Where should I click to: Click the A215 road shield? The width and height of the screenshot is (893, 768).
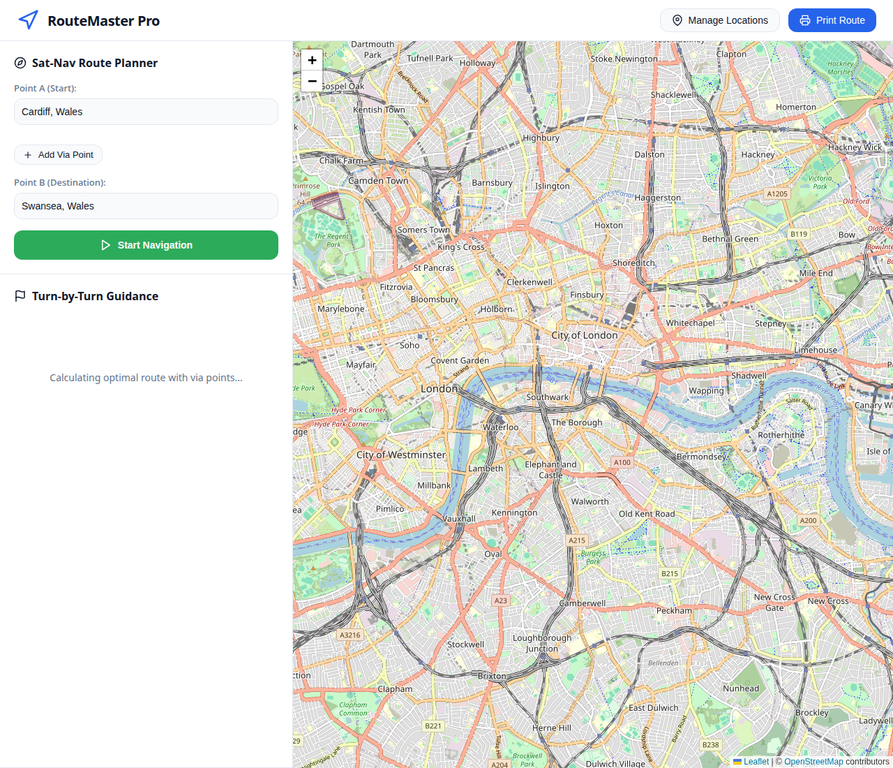577,540
